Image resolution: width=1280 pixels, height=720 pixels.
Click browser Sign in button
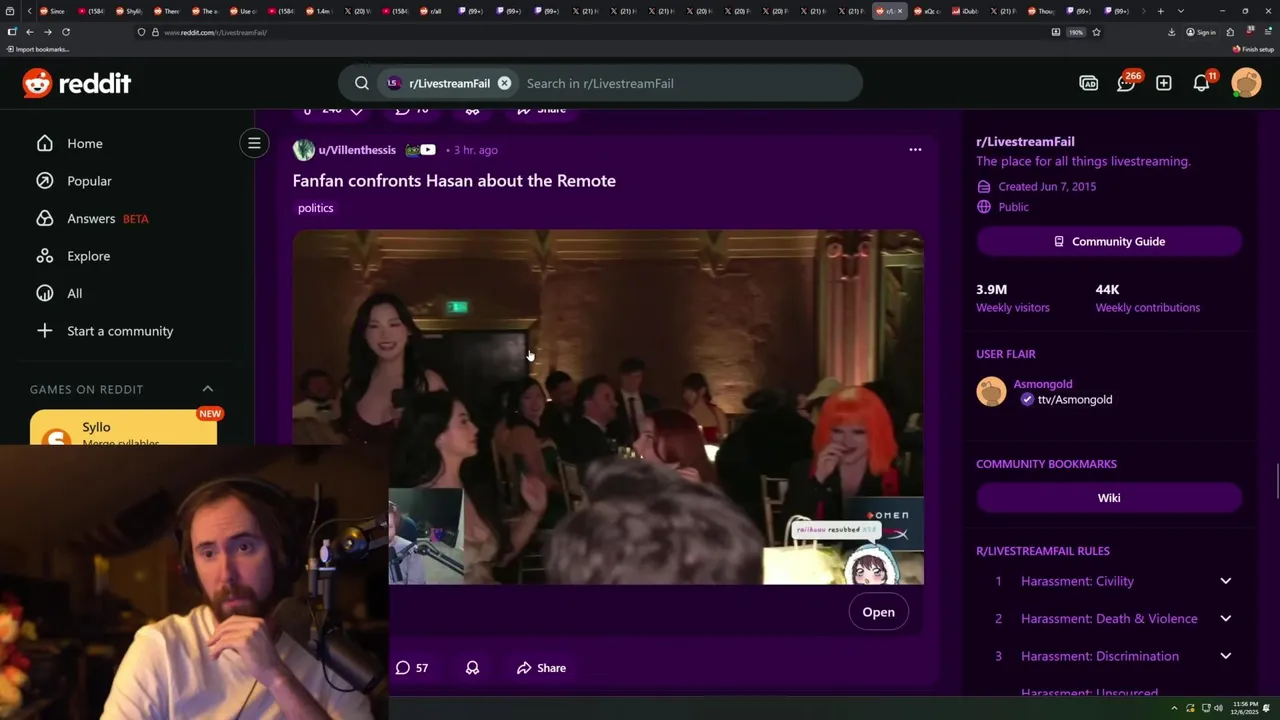point(1200,32)
